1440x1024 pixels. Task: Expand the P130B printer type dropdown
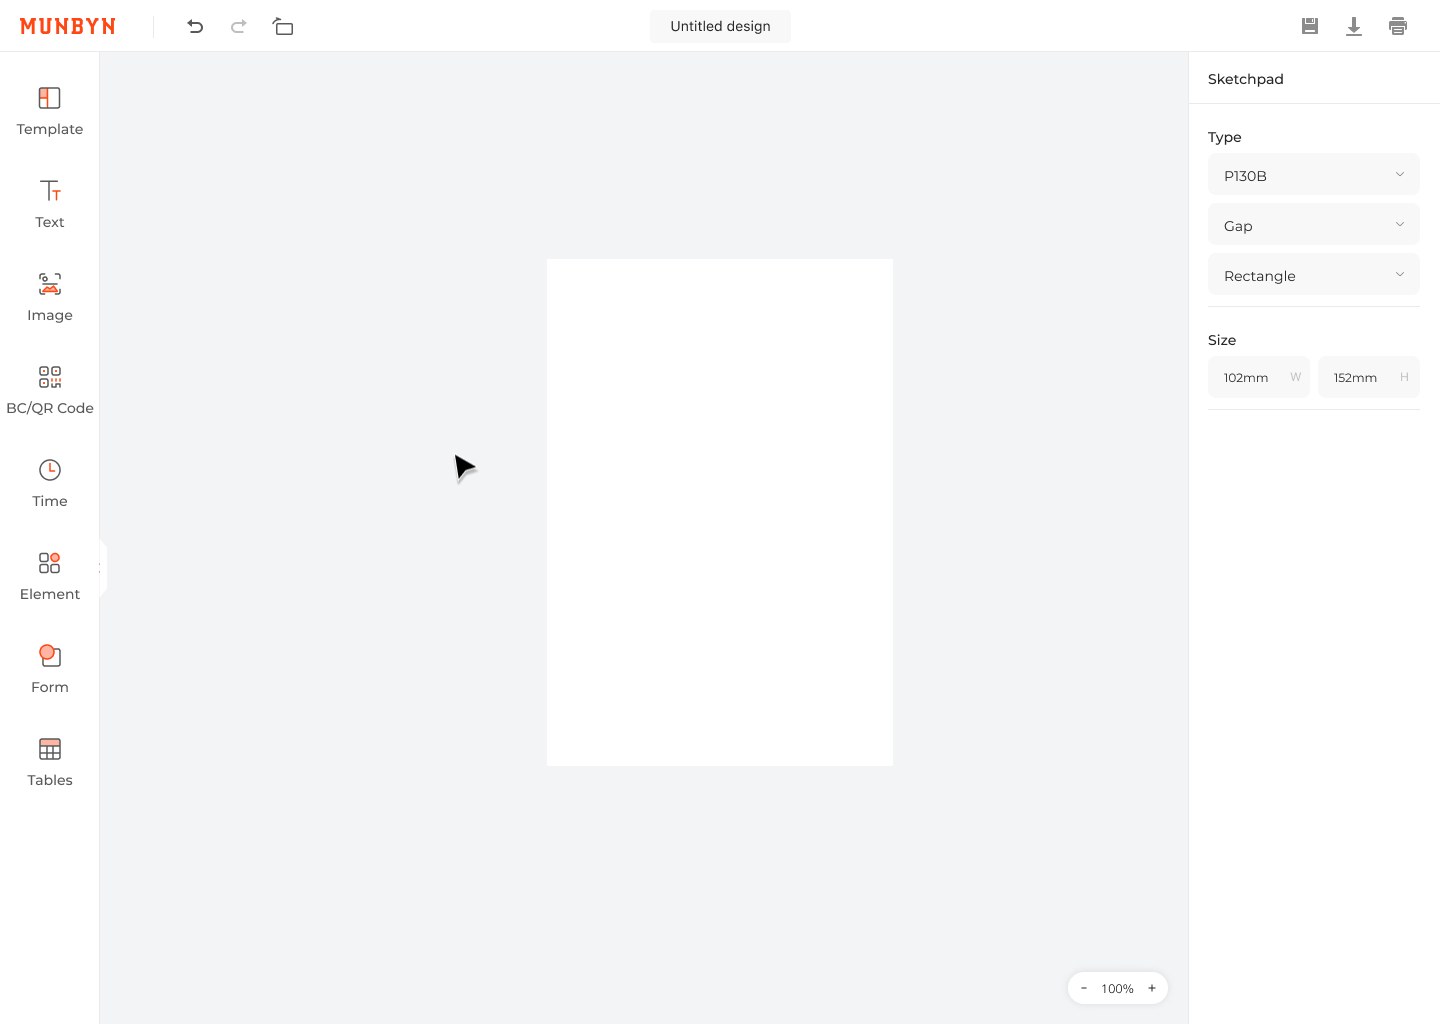coord(1313,175)
